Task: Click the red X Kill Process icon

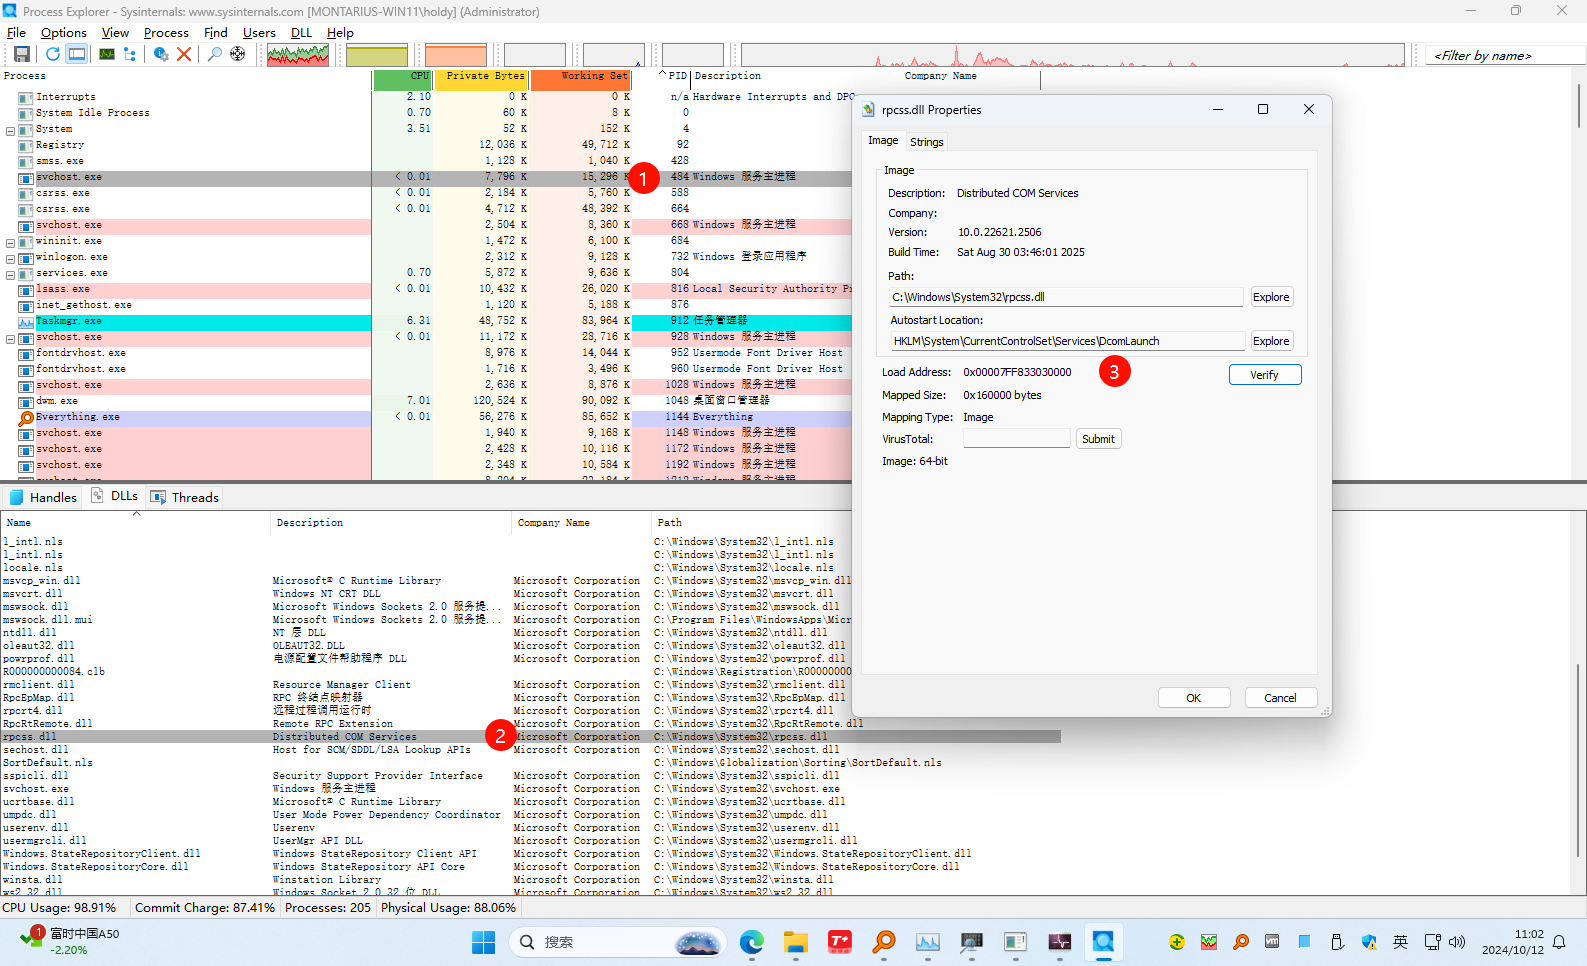Action: coord(184,54)
